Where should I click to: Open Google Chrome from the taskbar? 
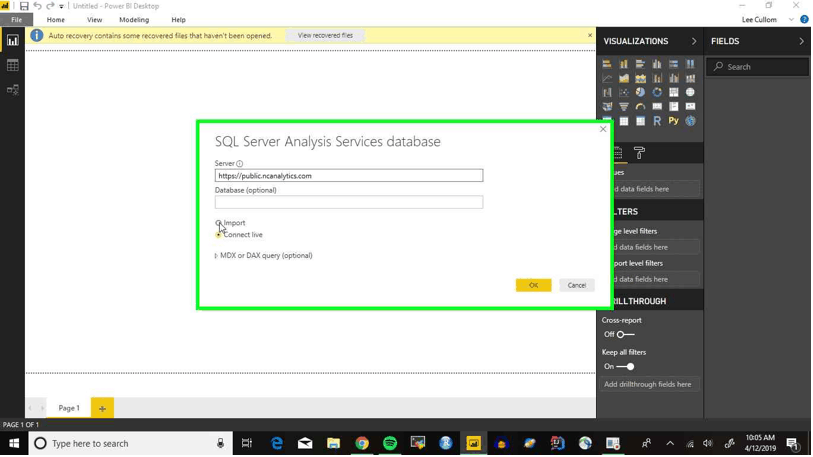coord(362,444)
